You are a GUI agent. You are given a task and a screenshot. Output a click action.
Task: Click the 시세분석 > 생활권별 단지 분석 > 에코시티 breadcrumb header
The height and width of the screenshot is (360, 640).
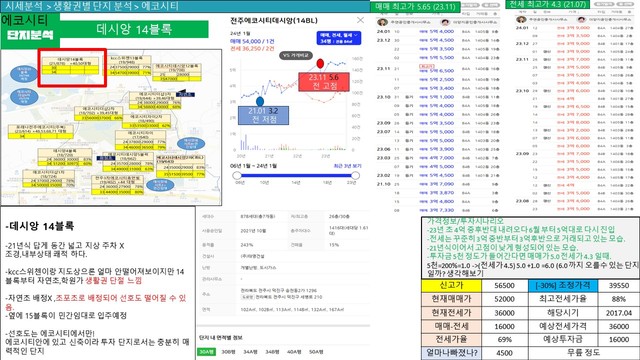click(x=185, y=6)
